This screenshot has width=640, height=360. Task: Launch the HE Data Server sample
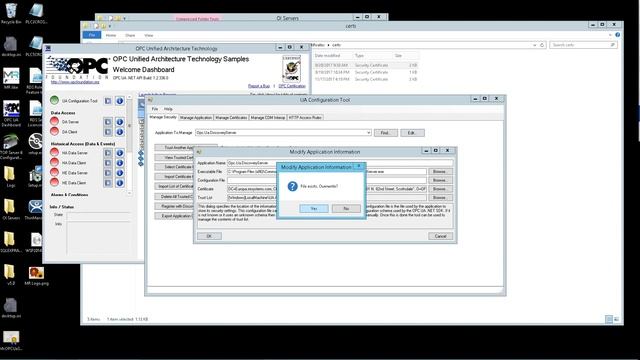click(108, 173)
